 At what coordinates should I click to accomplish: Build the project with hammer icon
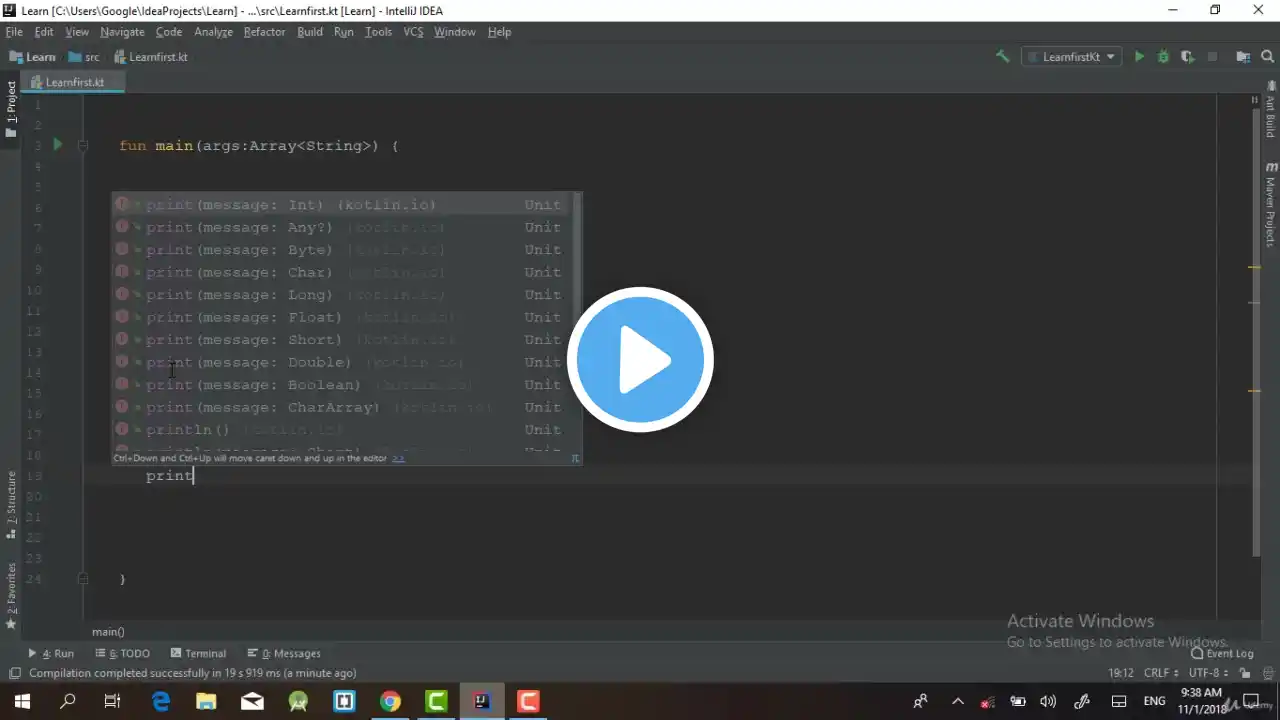[x=1002, y=57]
